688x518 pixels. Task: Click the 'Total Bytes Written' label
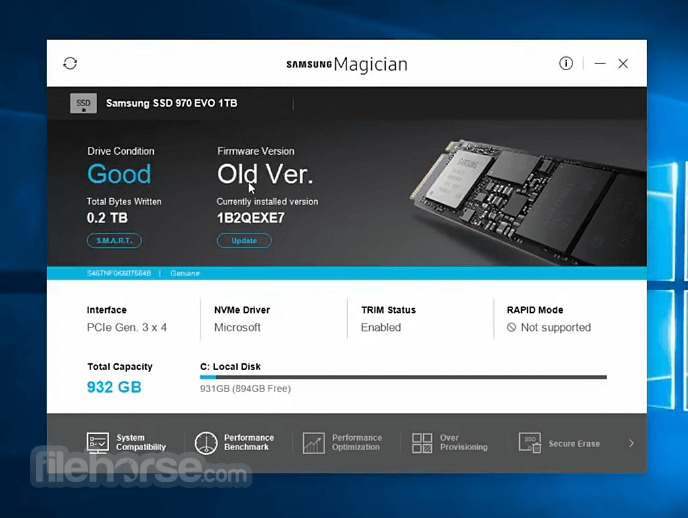tap(124, 201)
